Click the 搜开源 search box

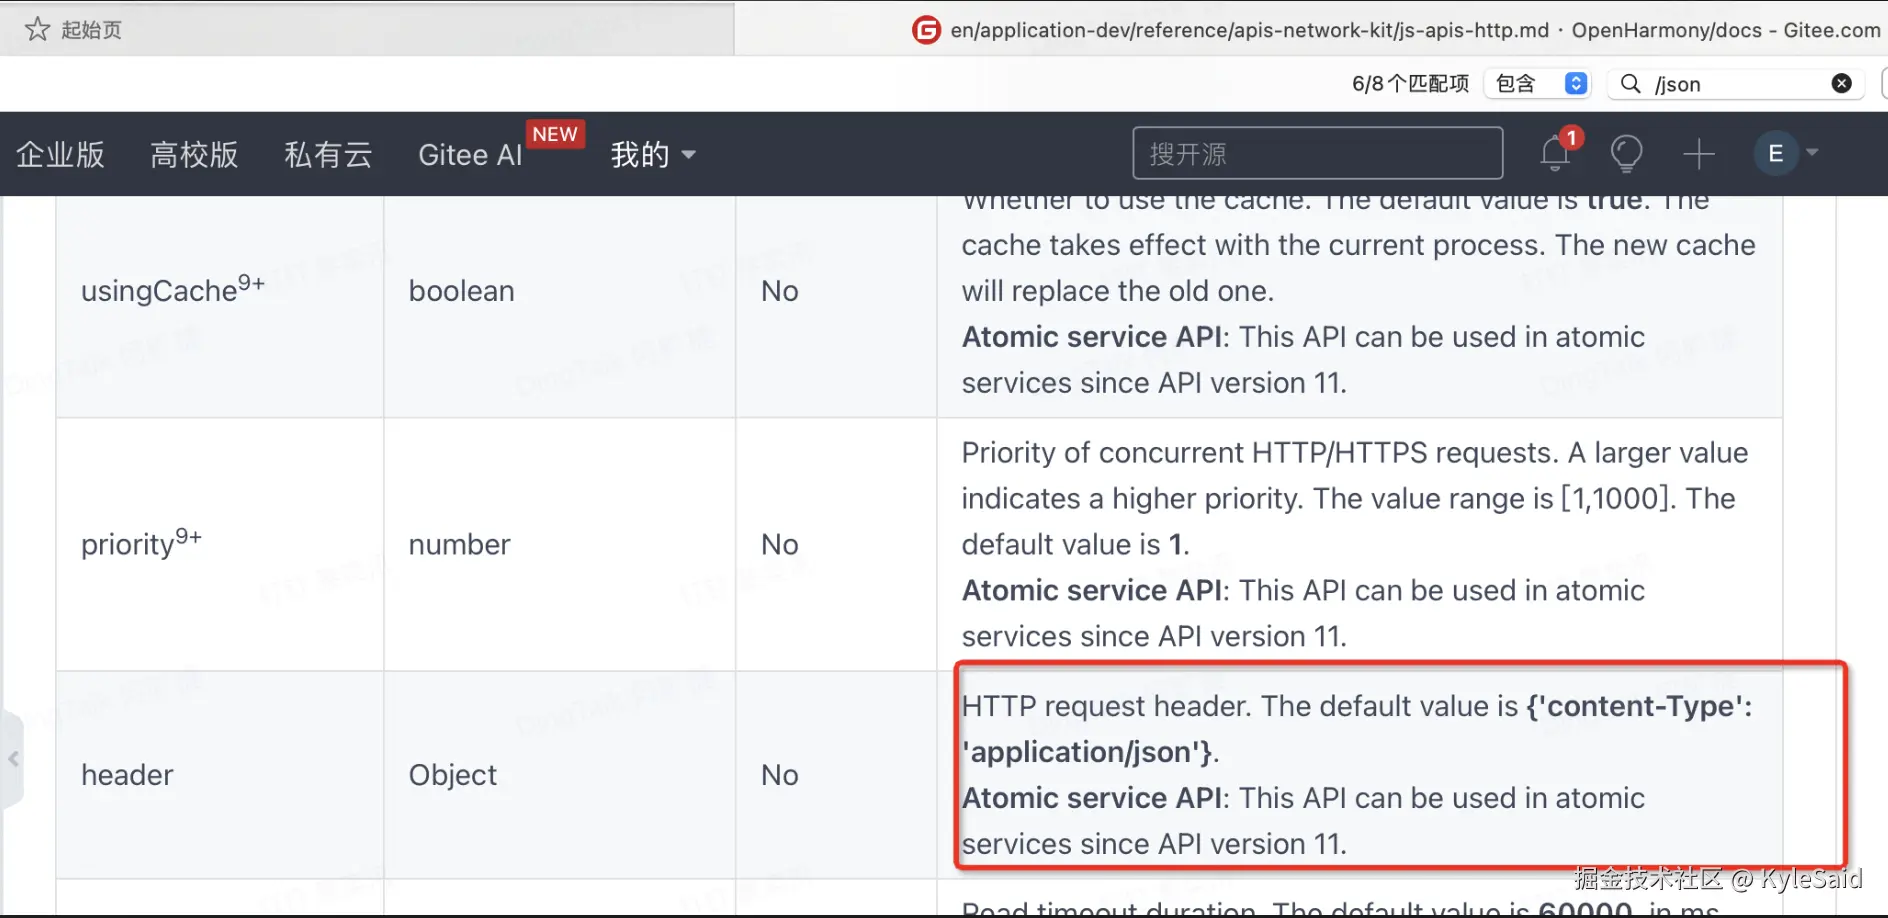click(1318, 154)
